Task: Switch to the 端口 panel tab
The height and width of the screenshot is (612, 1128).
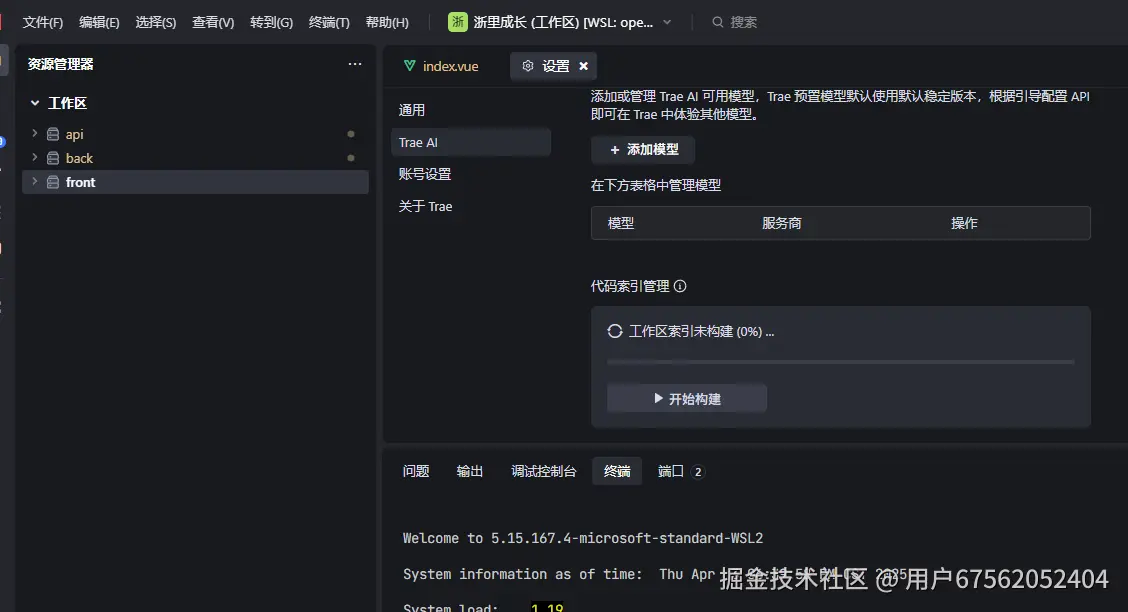Action: coord(671,471)
